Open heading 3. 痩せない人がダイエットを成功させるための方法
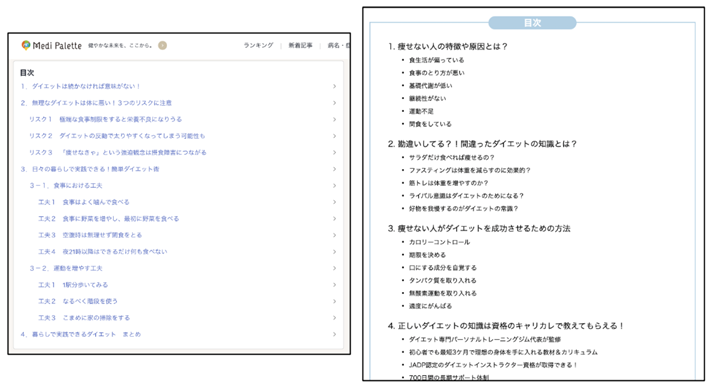This screenshot has height=390, width=712. pyautogui.click(x=479, y=228)
